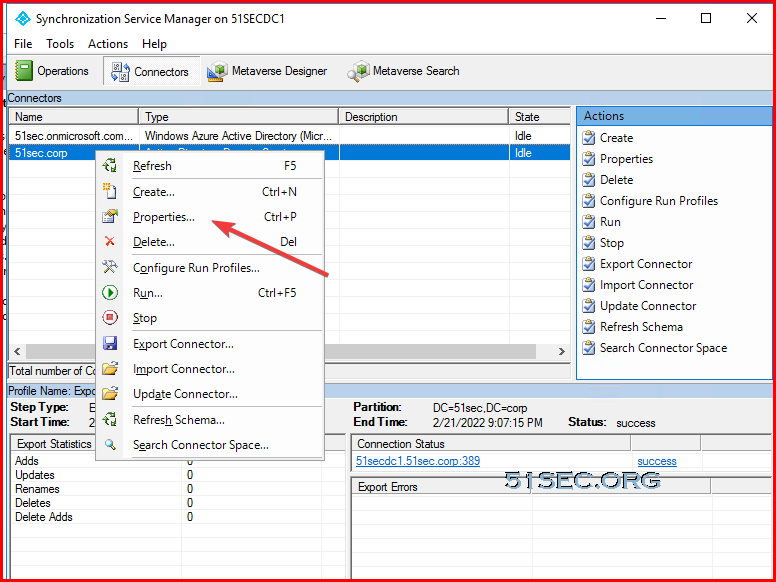Click the connector list's left scroll arrow
This screenshot has height=582, width=776.
[17, 351]
